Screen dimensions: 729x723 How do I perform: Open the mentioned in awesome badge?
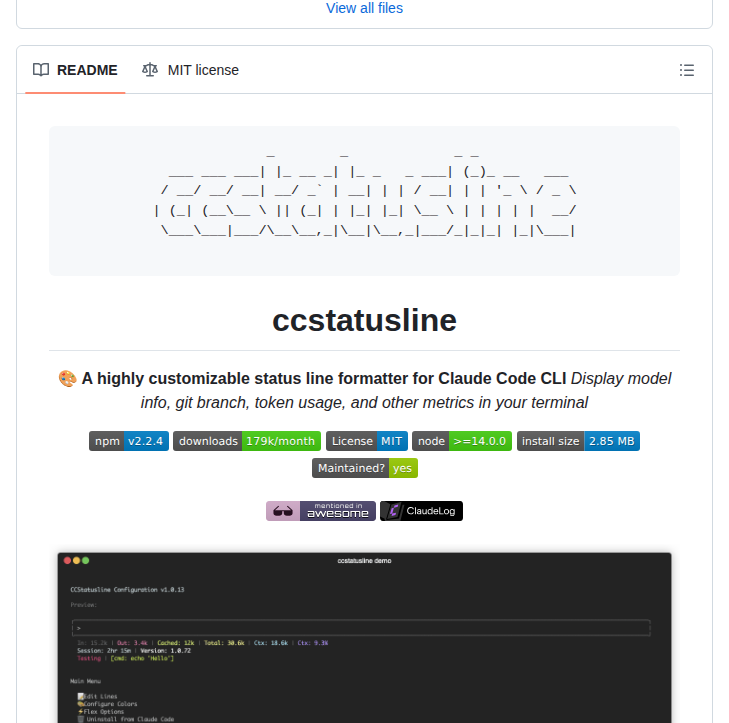pyautogui.click(x=321, y=511)
